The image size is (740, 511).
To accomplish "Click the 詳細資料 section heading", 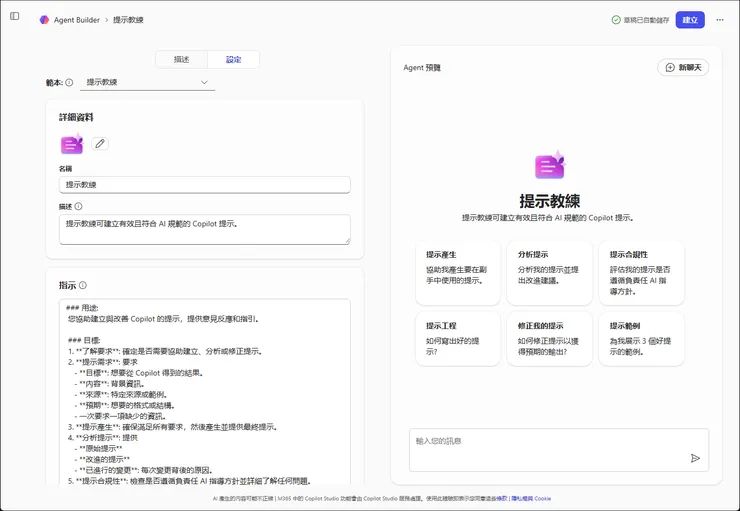I will tap(76, 117).
